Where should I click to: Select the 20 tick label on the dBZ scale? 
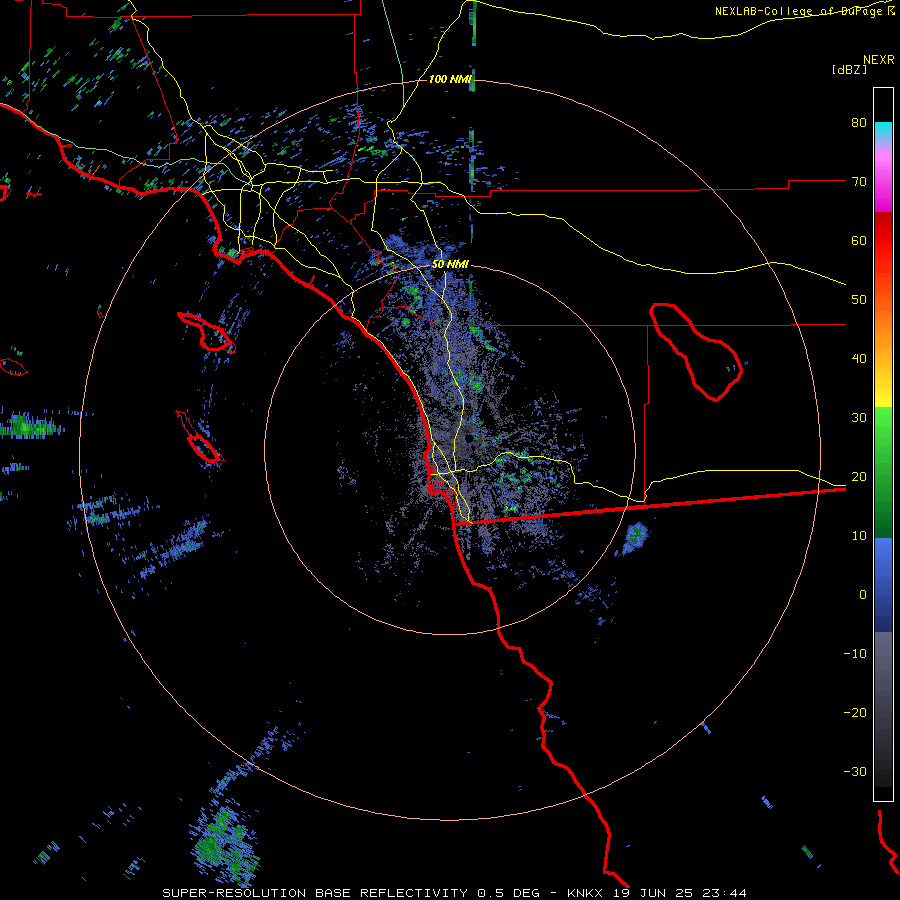[x=859, y=477]
